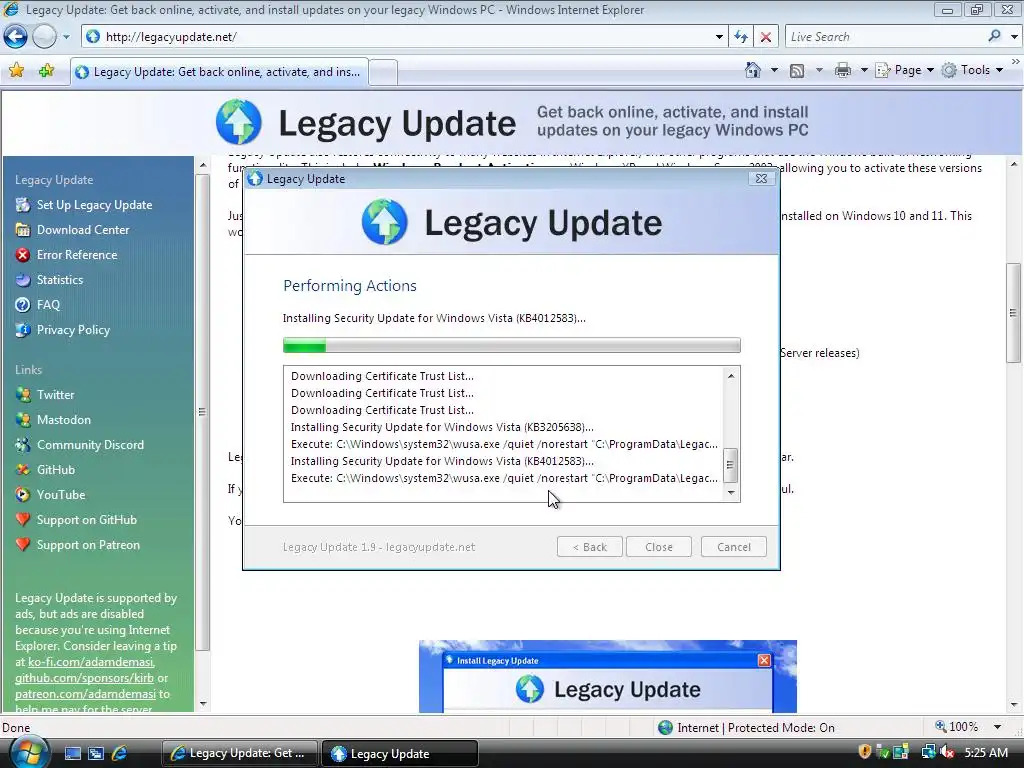Click the address bar URL field
The height and width of the screenshot is (768, 1024).
pos(398,37)
